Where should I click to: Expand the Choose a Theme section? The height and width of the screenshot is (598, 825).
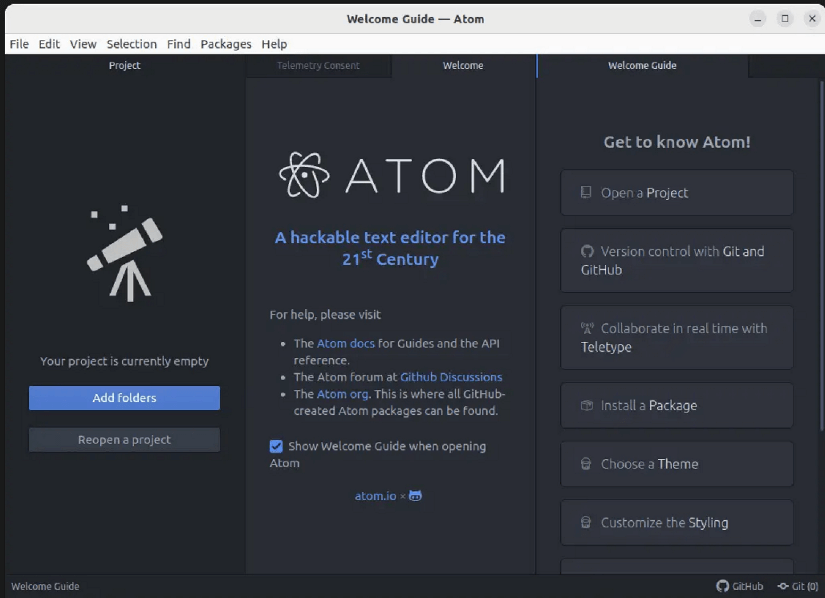pos(677,464)
